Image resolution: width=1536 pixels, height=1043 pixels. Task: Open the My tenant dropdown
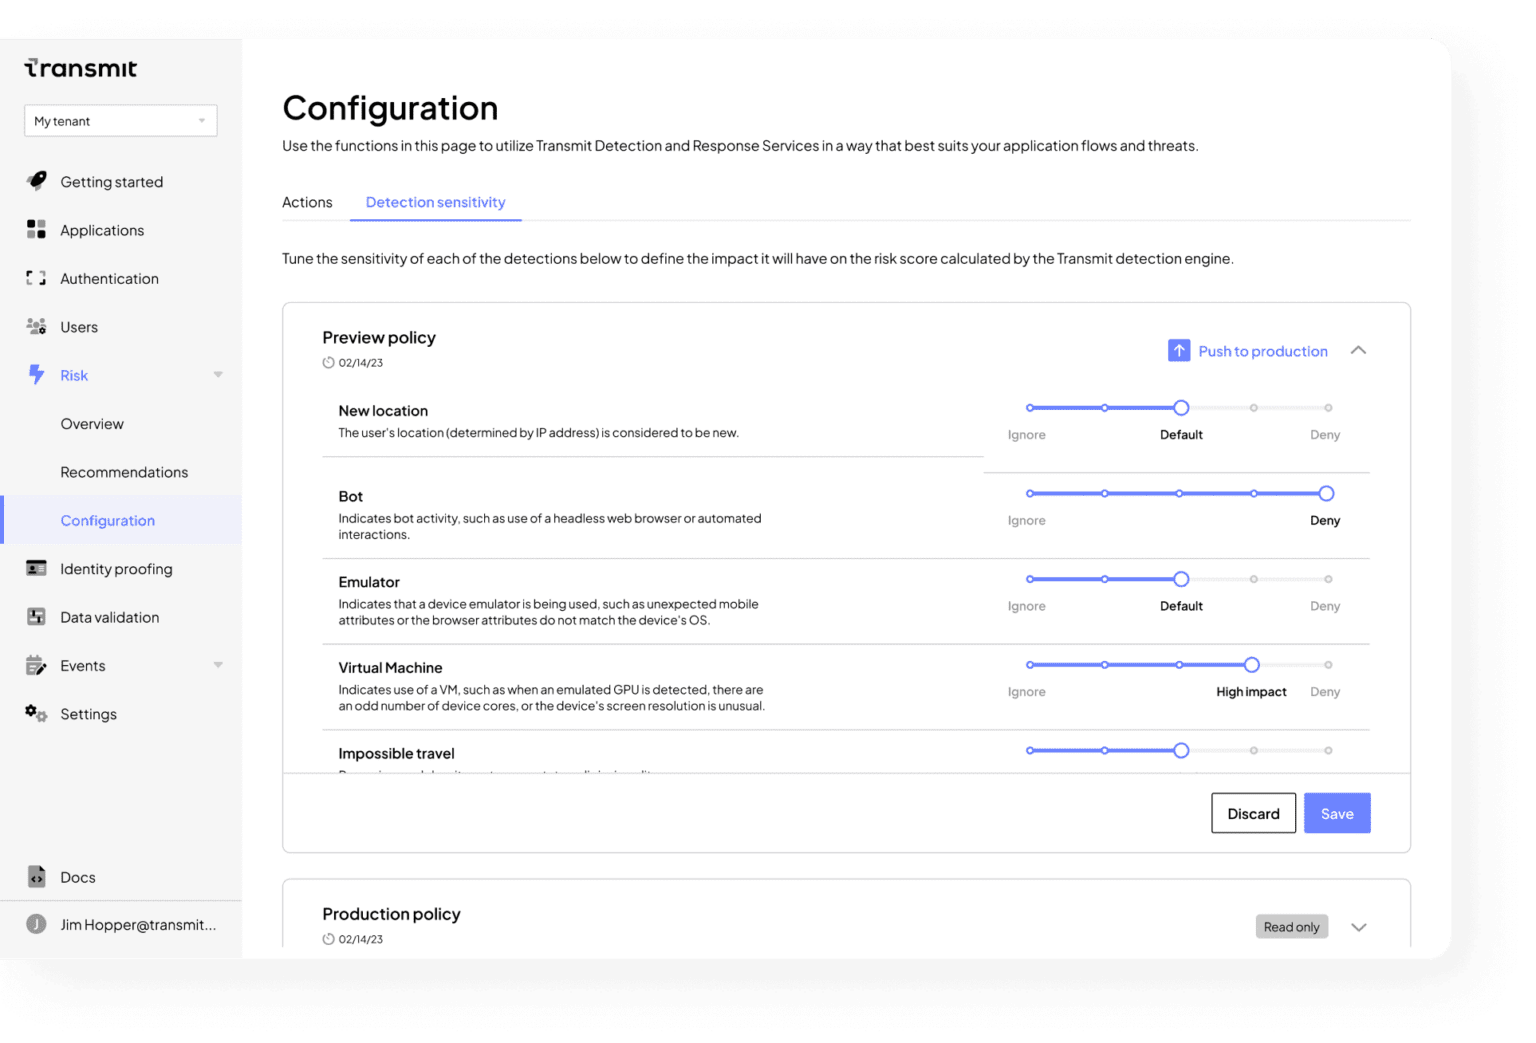point(120,120)
